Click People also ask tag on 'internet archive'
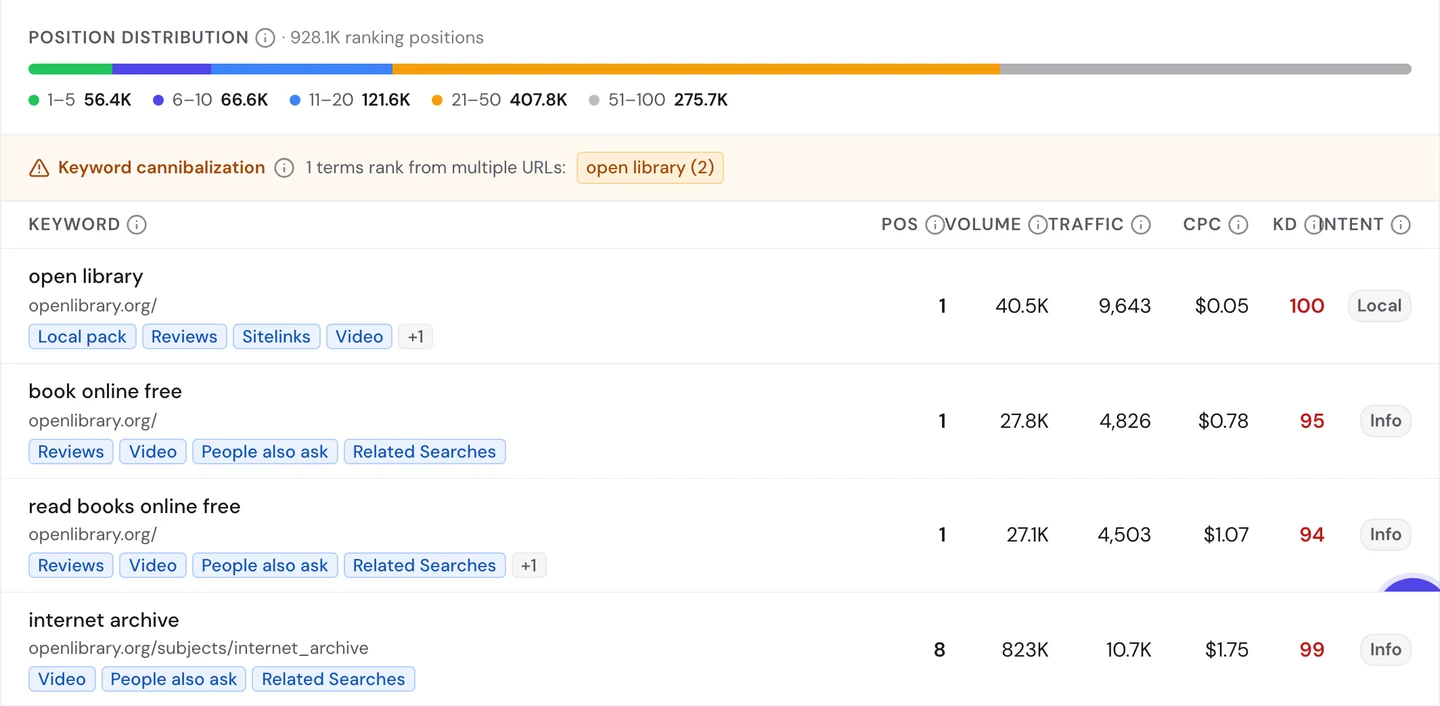 (x=174, y=679)
